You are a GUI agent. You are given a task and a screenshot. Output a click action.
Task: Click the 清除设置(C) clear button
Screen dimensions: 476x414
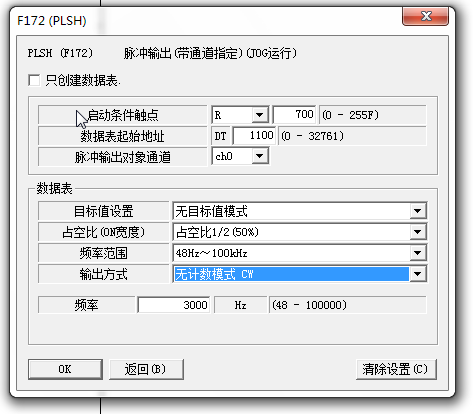pyautogui.click(x=396, y=369)
